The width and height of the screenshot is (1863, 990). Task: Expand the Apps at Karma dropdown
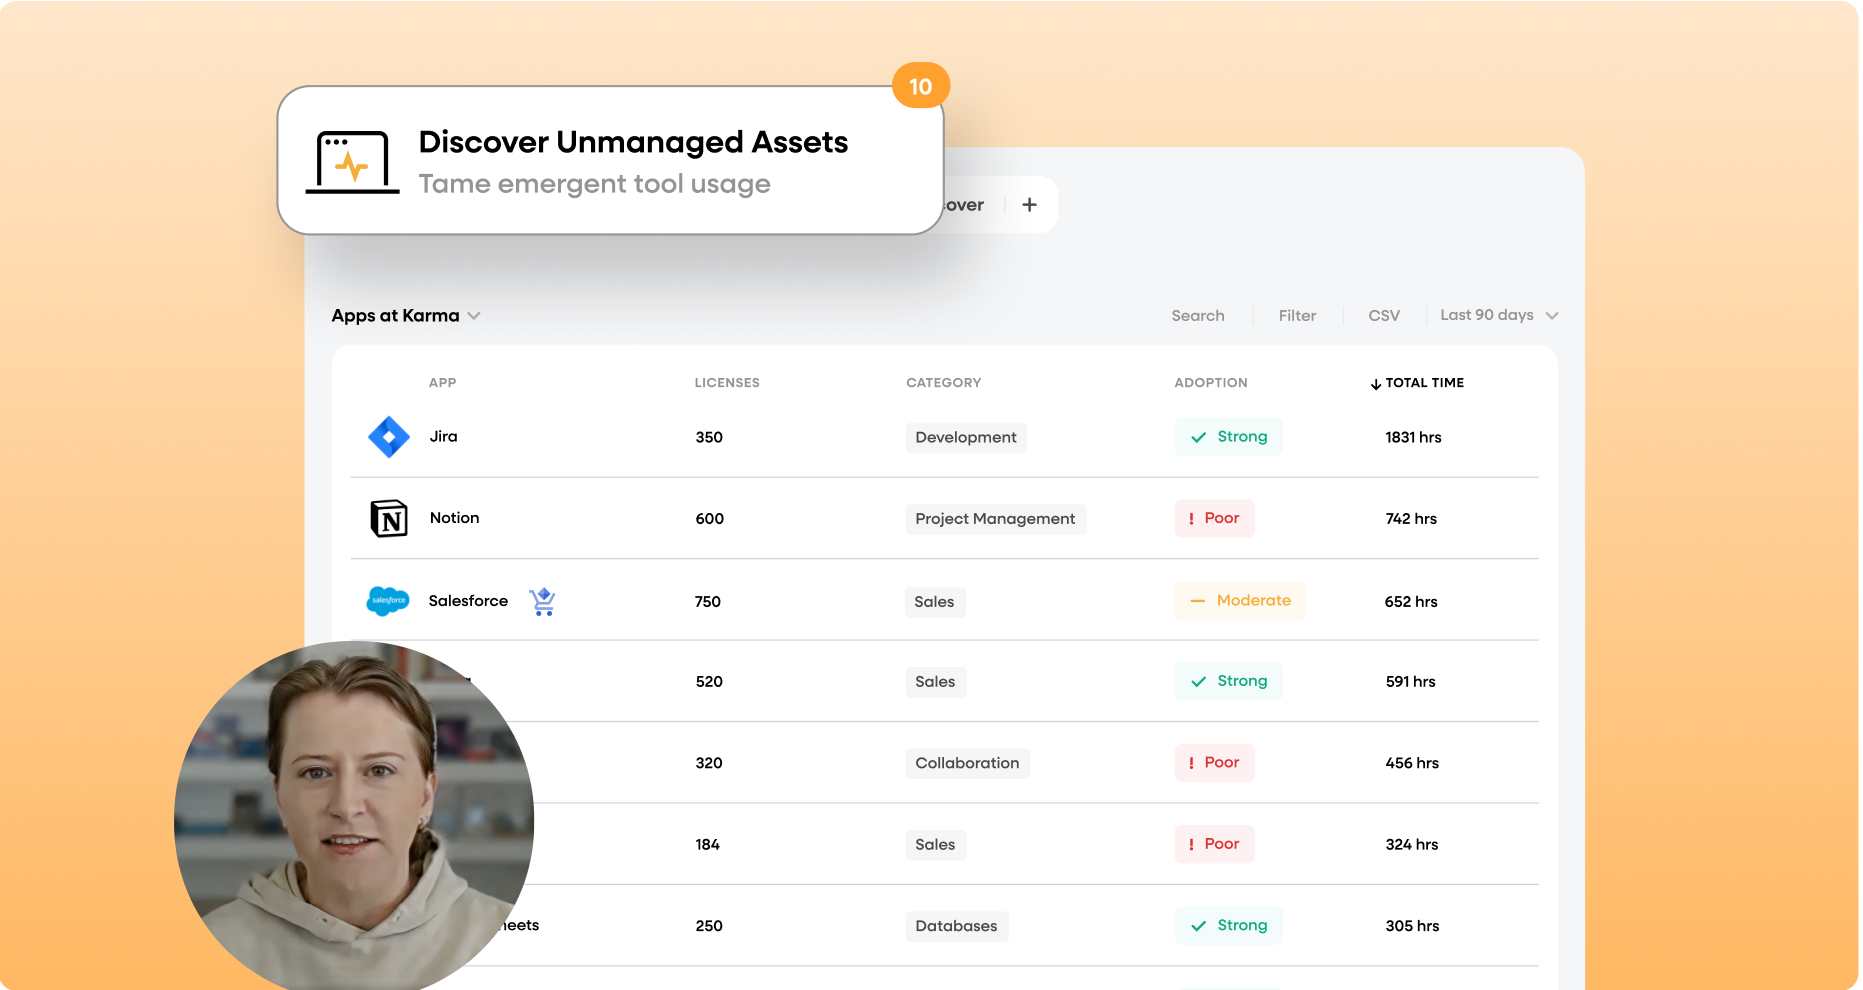pos(406,316)
